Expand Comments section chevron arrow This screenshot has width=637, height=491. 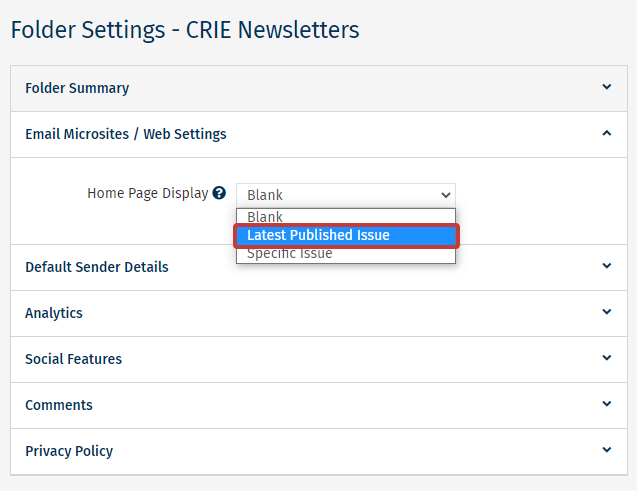pos(607,404)
